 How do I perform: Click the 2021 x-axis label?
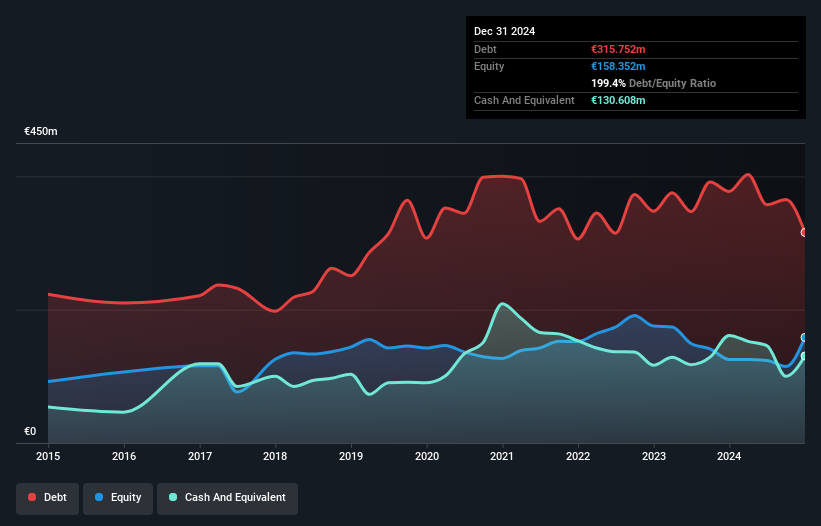[502, 456]
